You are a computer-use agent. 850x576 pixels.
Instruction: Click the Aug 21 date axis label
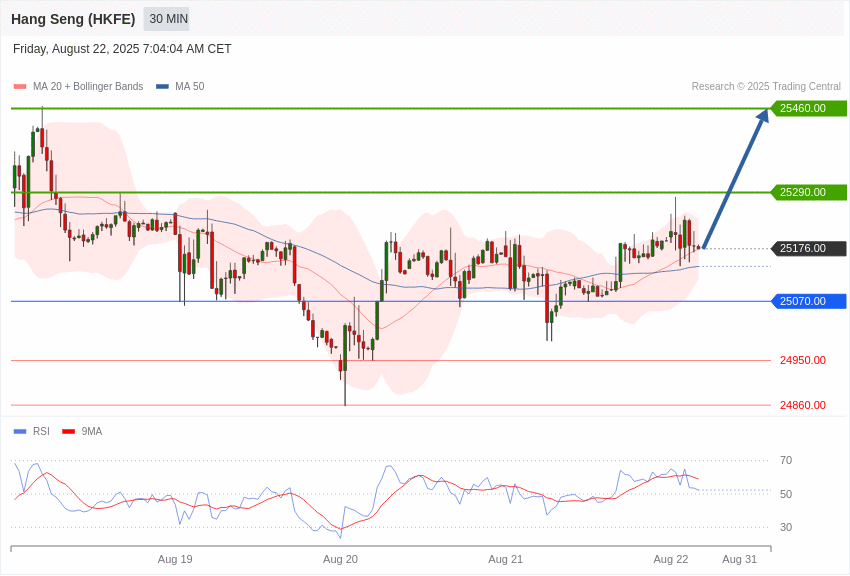coord(506,559)
